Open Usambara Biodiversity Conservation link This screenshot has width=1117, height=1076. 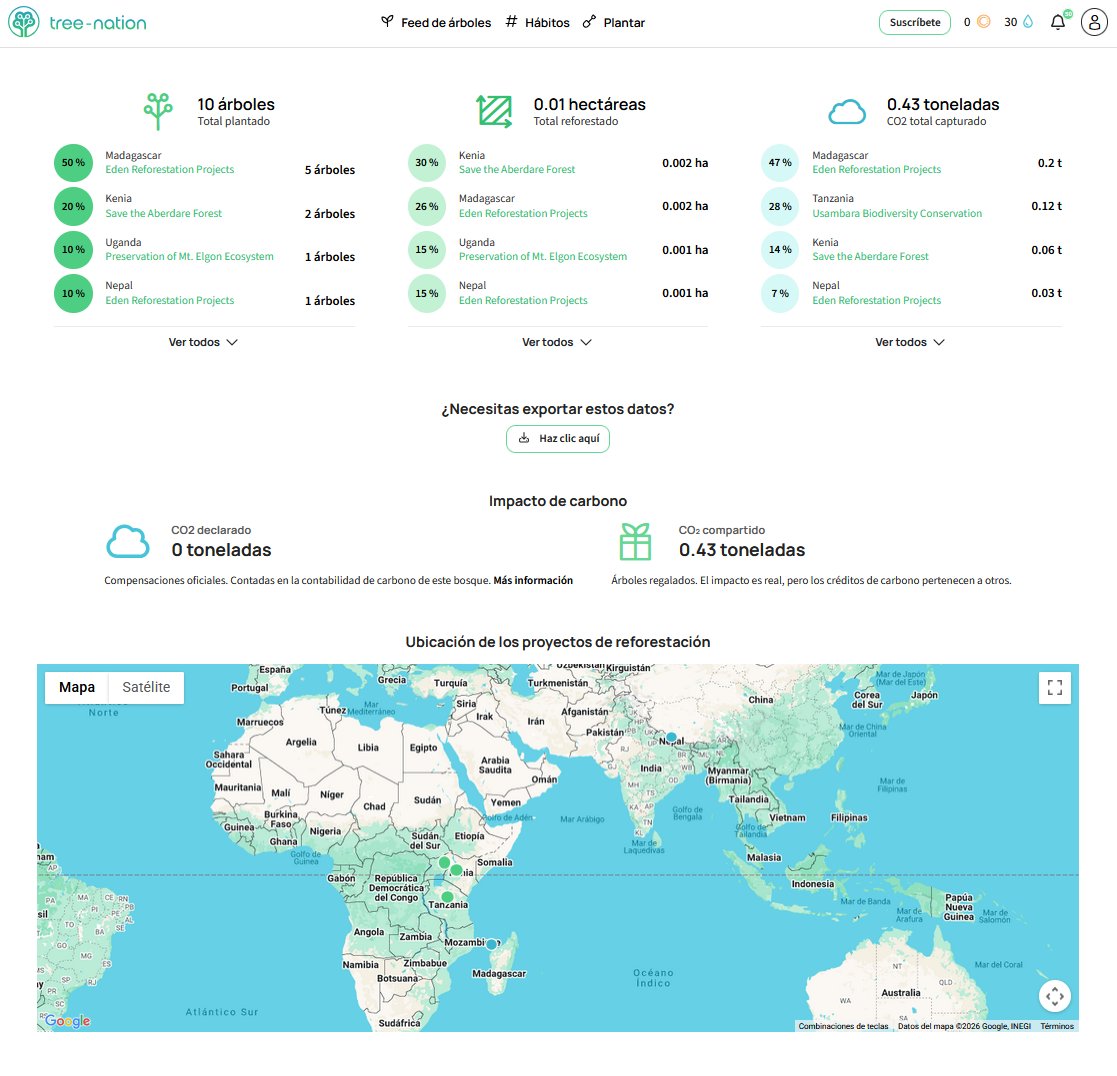pyautogui.click(x=897, y=213)
